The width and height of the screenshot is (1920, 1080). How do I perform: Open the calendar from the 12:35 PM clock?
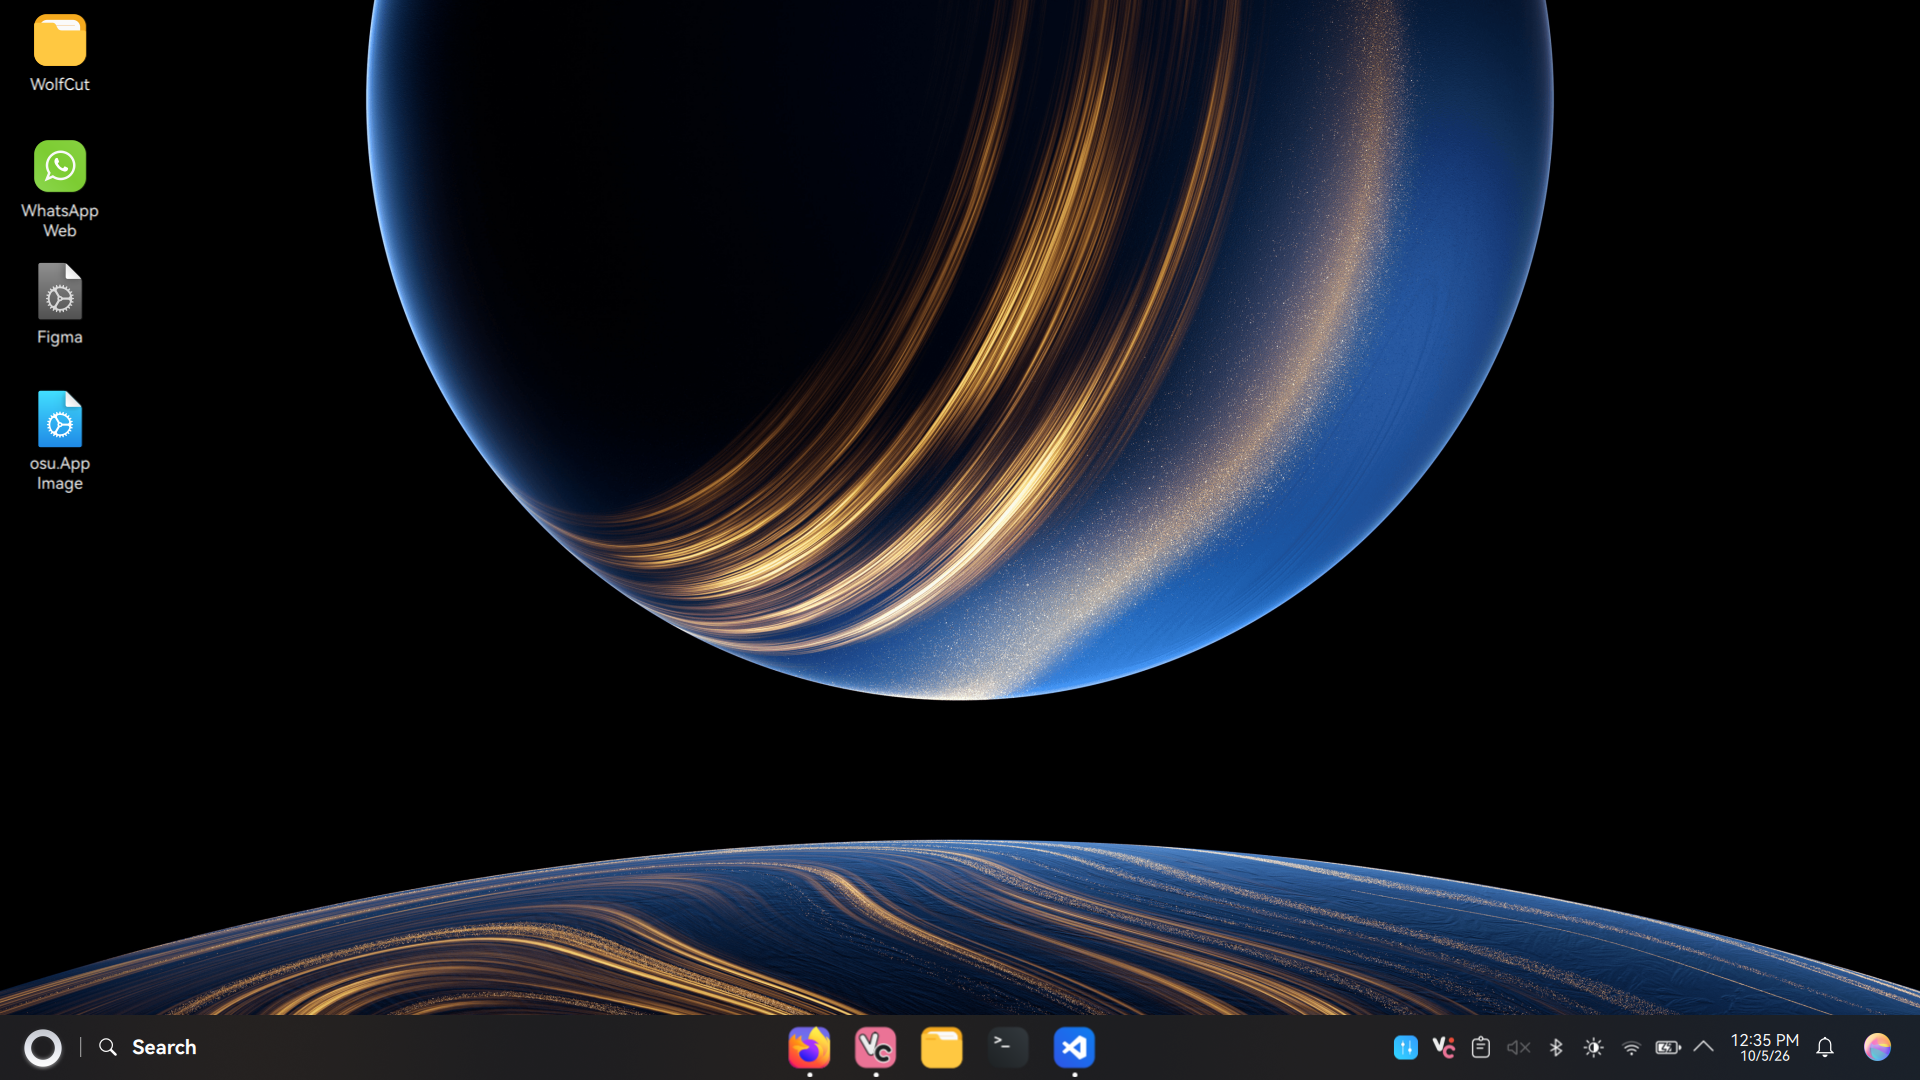[x=1764, y=1047]
